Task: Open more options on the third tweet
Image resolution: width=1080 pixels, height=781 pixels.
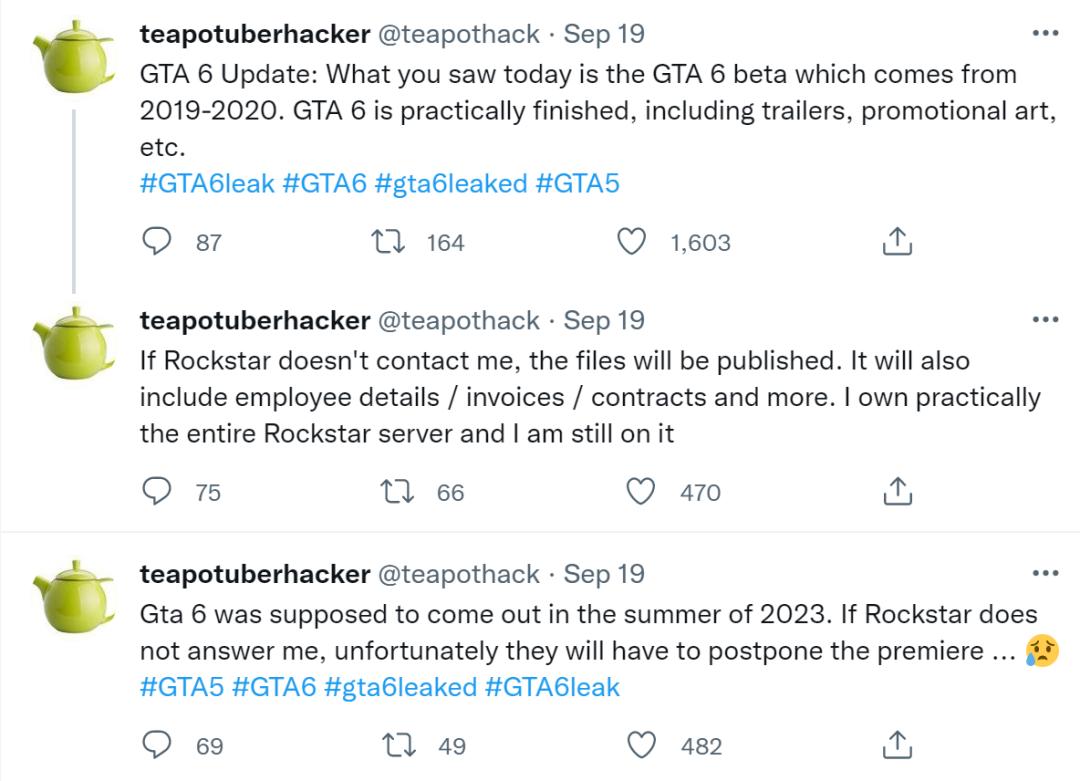Action: (x=1044, y=574)
